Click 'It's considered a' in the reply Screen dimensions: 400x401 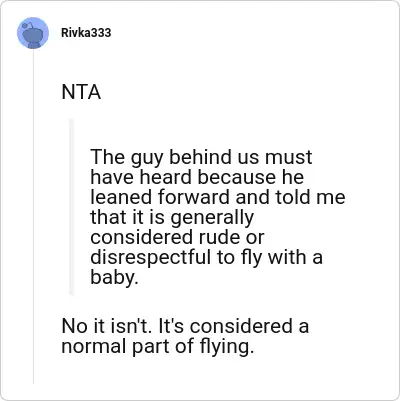pos(233,326)
